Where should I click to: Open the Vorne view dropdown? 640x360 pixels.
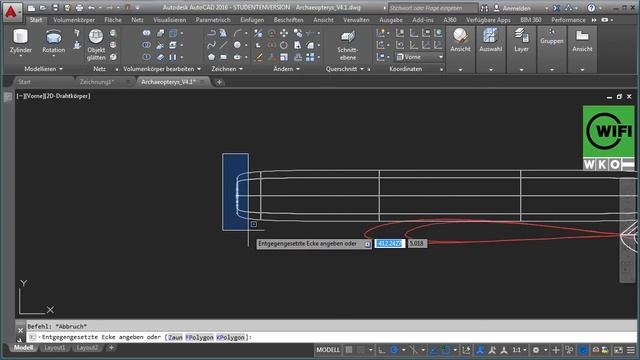[x=420, y=57]
